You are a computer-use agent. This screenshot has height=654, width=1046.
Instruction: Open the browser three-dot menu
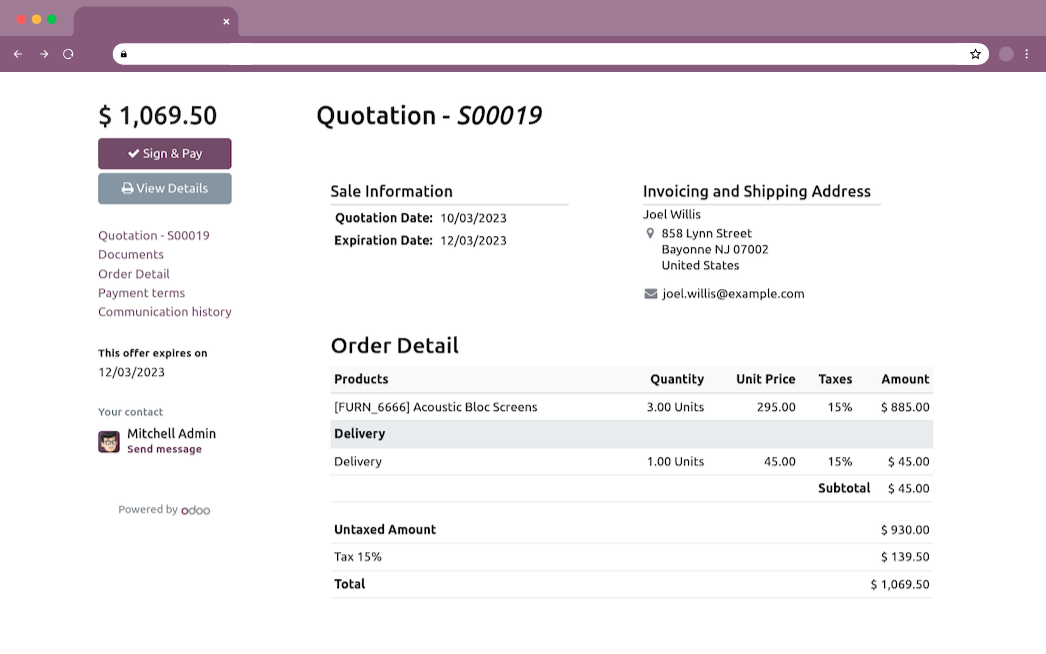pos(1027,54)
